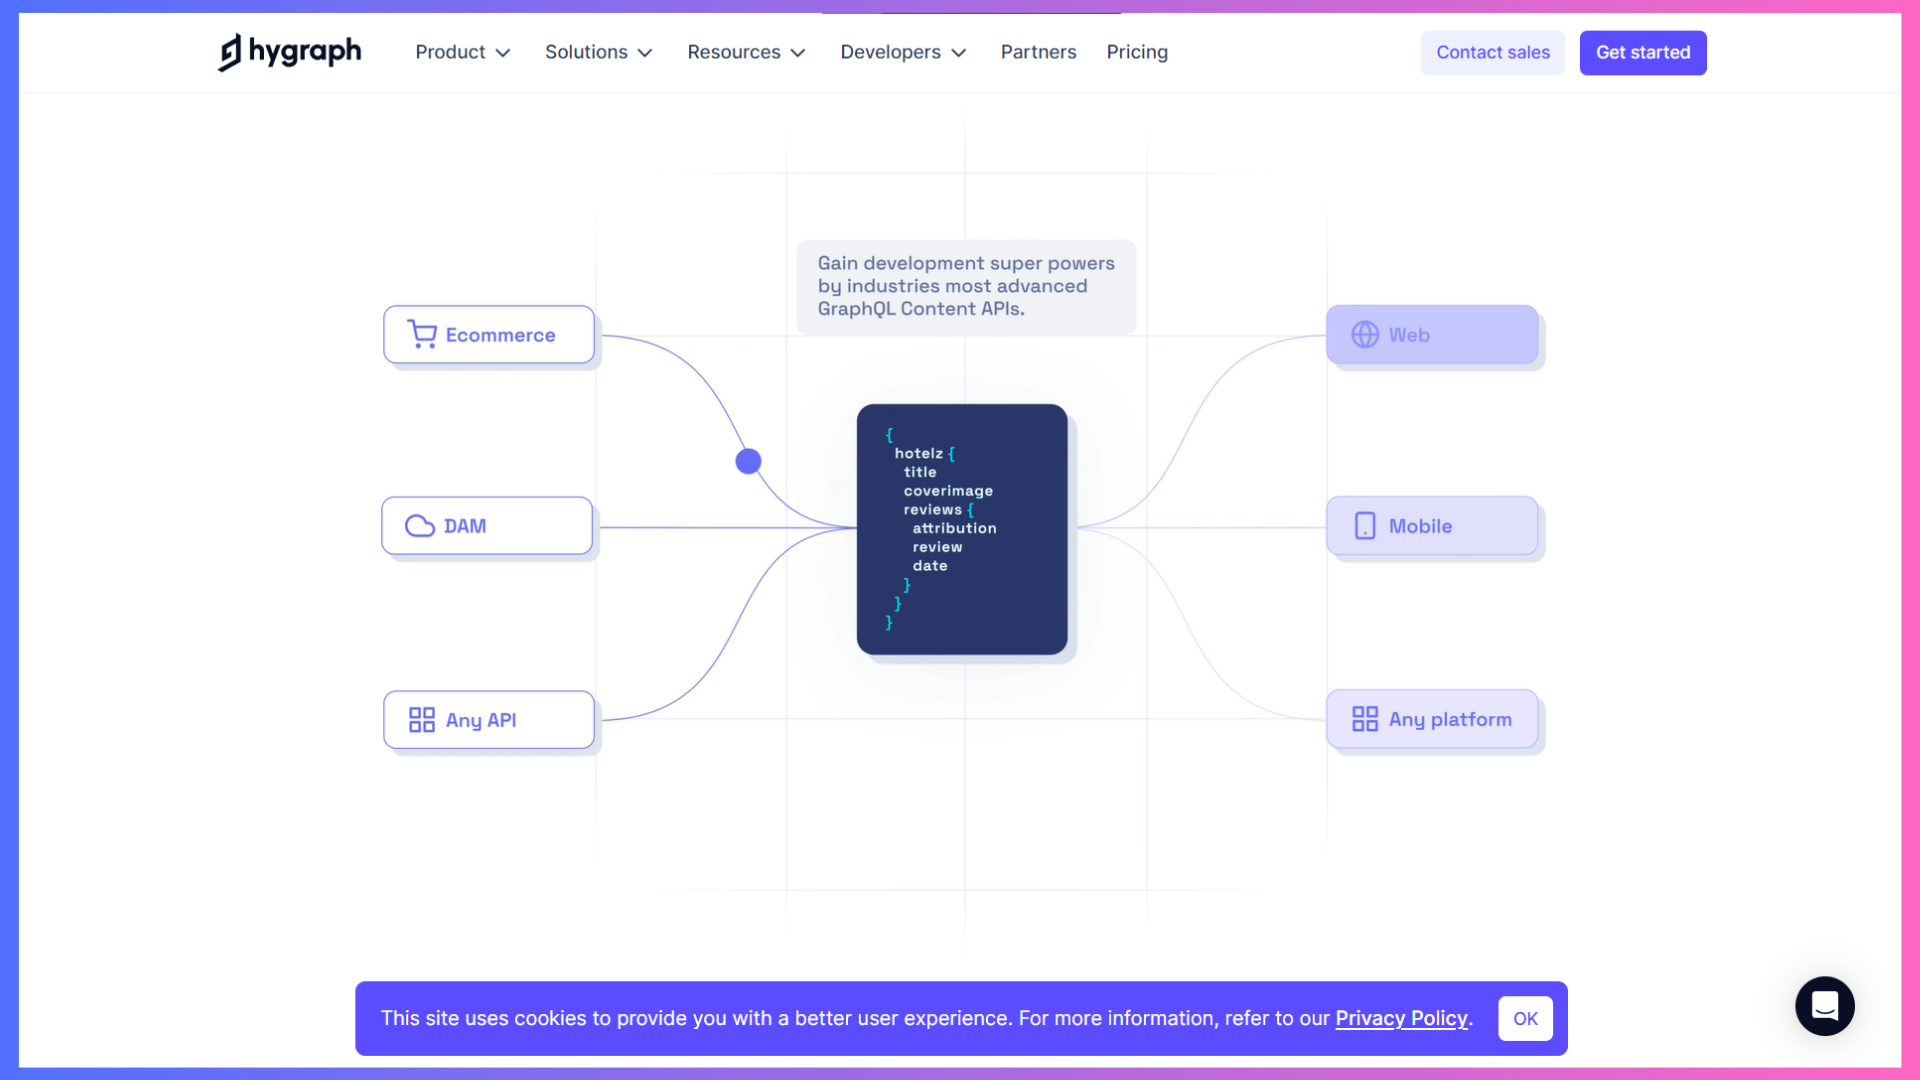Click the Web globe icon
The height and width of the screenshot is (1080, 1920).
(x=1365, y=335)
